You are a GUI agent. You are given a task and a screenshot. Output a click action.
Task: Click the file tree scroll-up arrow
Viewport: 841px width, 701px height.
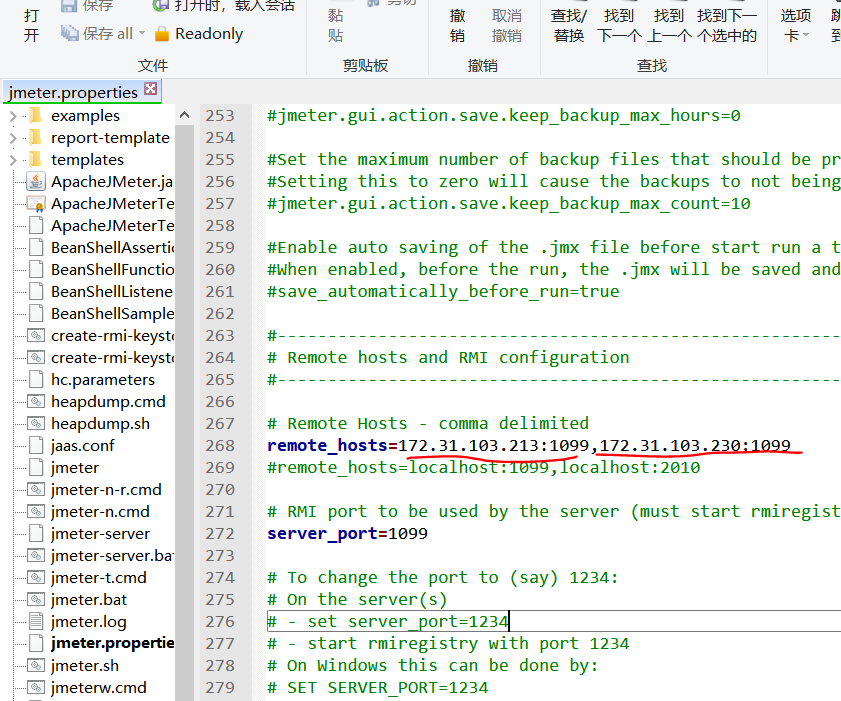184,115
